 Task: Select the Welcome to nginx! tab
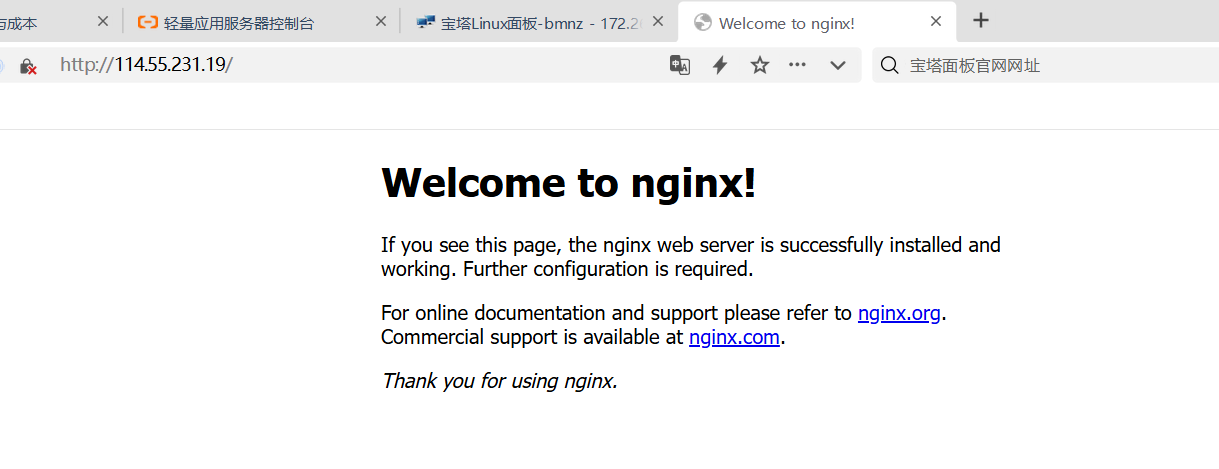817,21
